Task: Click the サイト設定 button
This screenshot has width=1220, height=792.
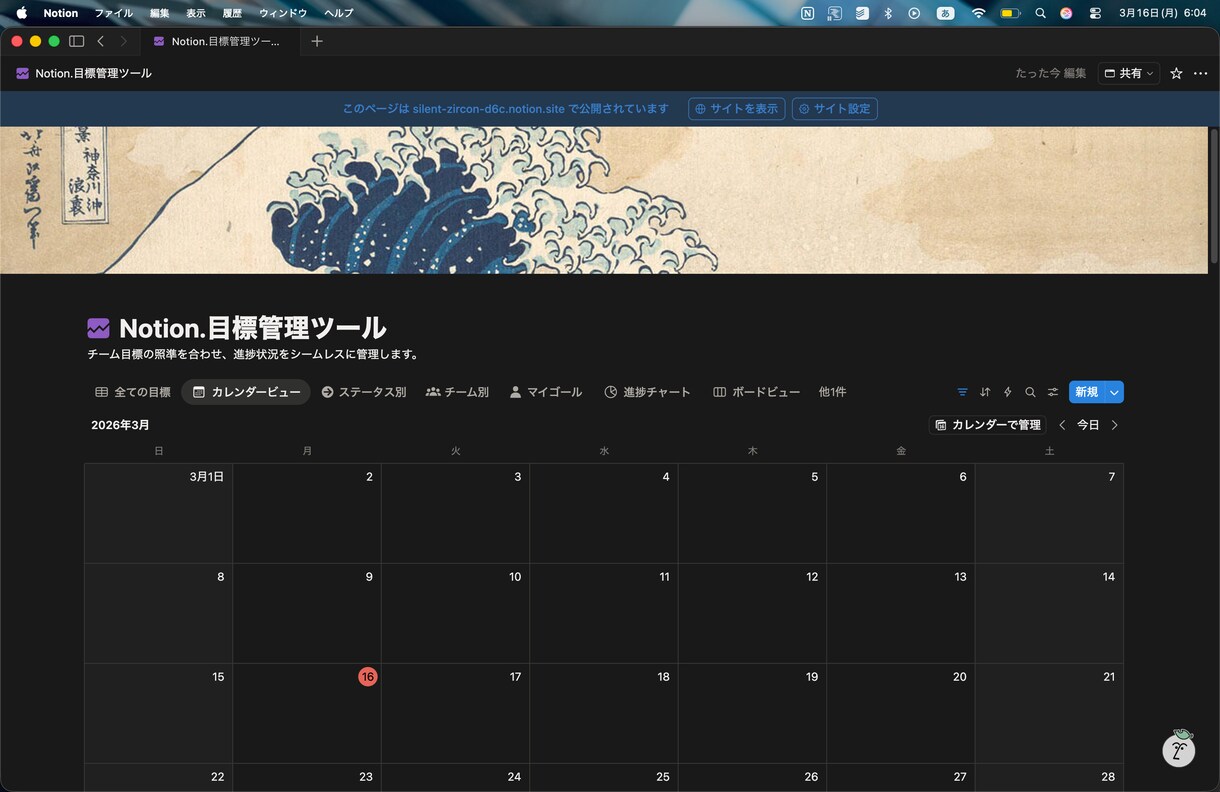Action: [x=834, y=109]
